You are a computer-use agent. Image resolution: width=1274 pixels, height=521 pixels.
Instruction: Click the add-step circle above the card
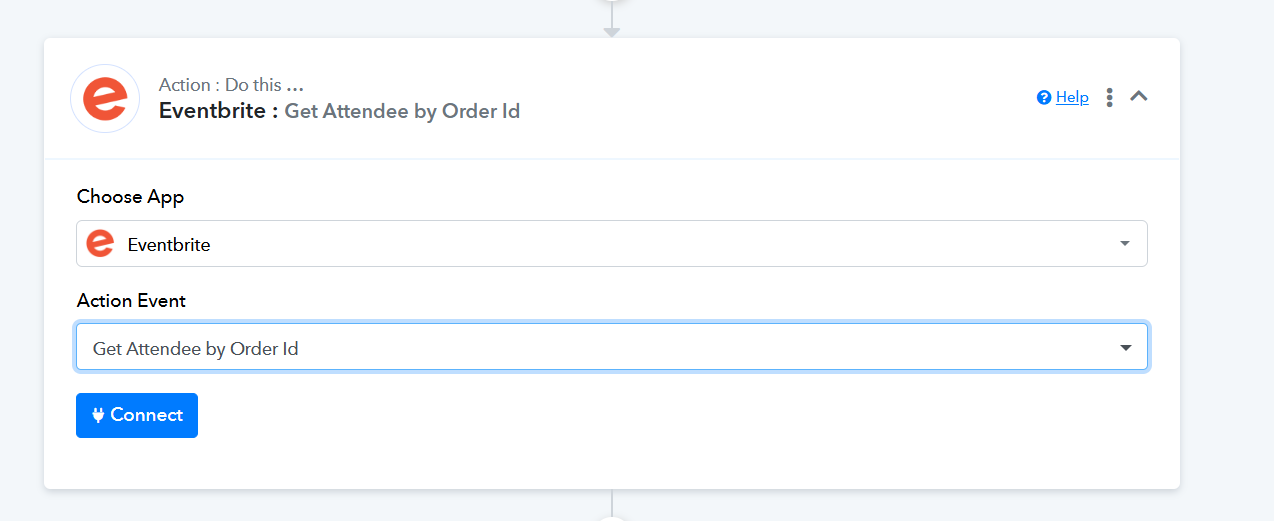[612, 3]
